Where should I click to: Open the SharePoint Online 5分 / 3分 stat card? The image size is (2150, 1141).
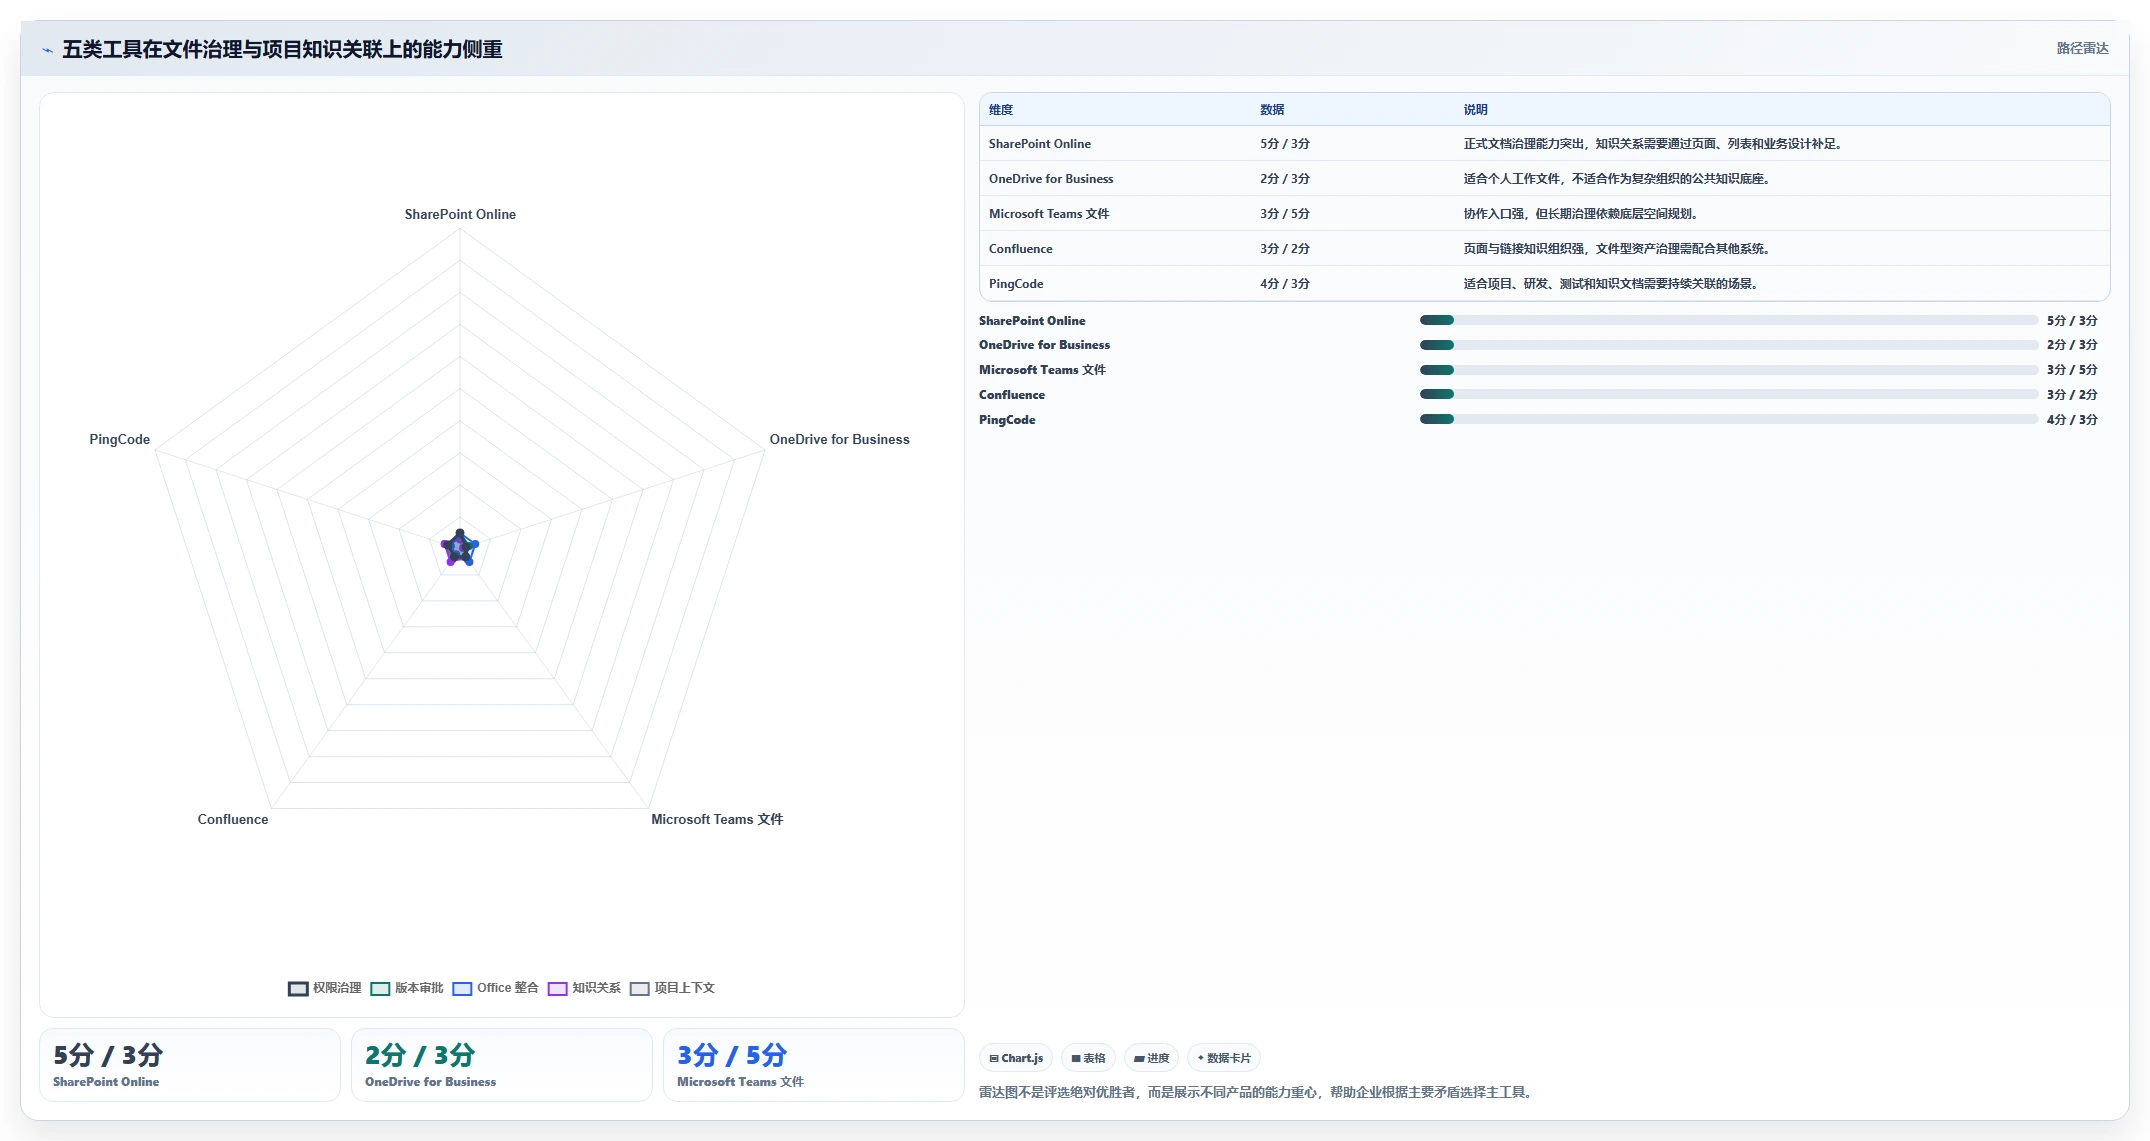pos(190,1065)
